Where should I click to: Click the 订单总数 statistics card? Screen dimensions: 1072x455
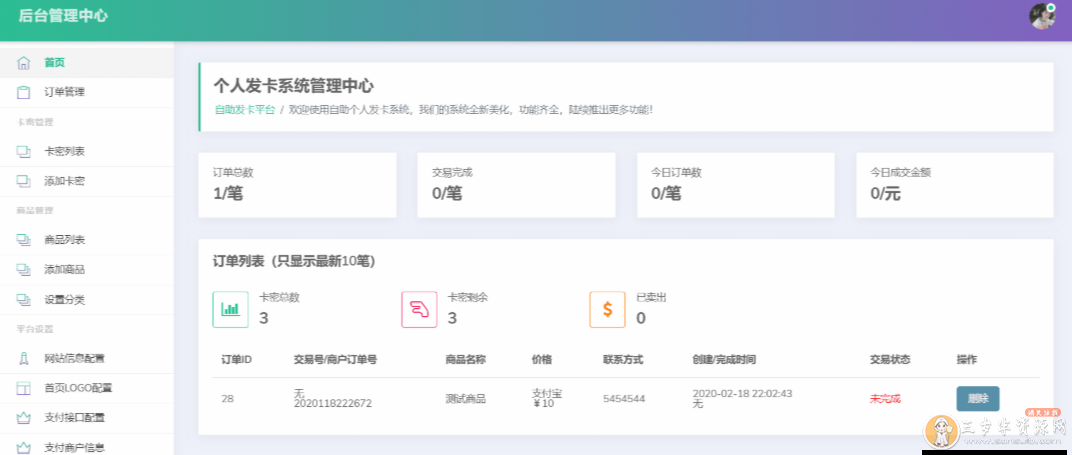(297, 184)
